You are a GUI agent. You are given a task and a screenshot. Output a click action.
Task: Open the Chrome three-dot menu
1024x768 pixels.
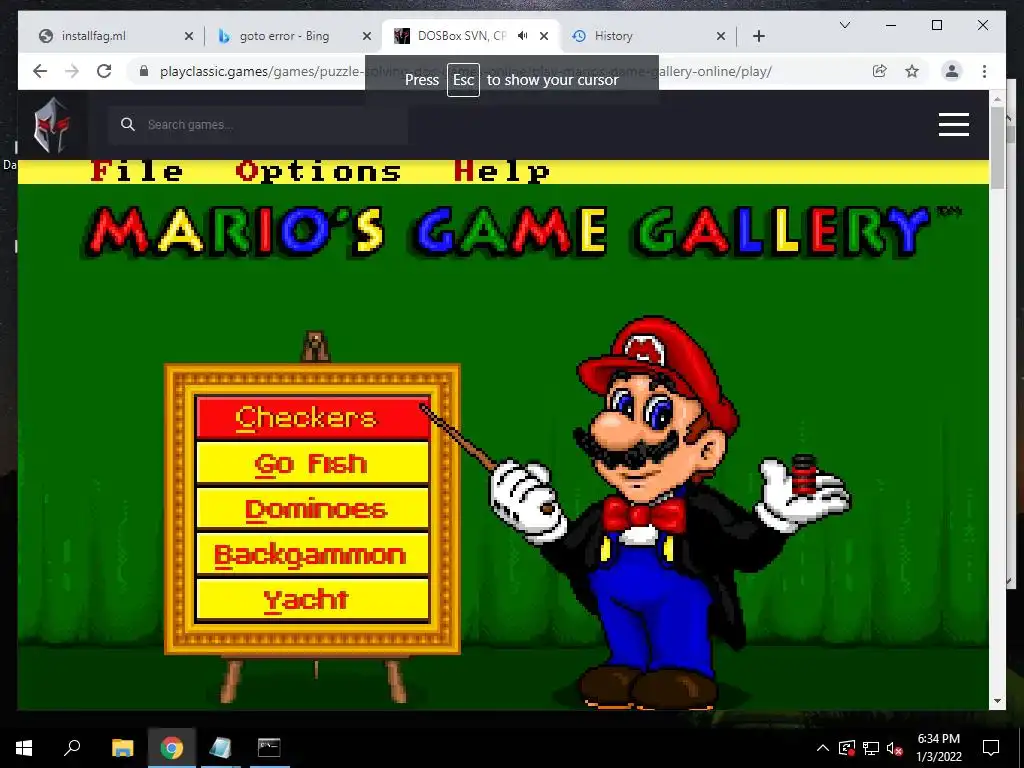point(984,71)
